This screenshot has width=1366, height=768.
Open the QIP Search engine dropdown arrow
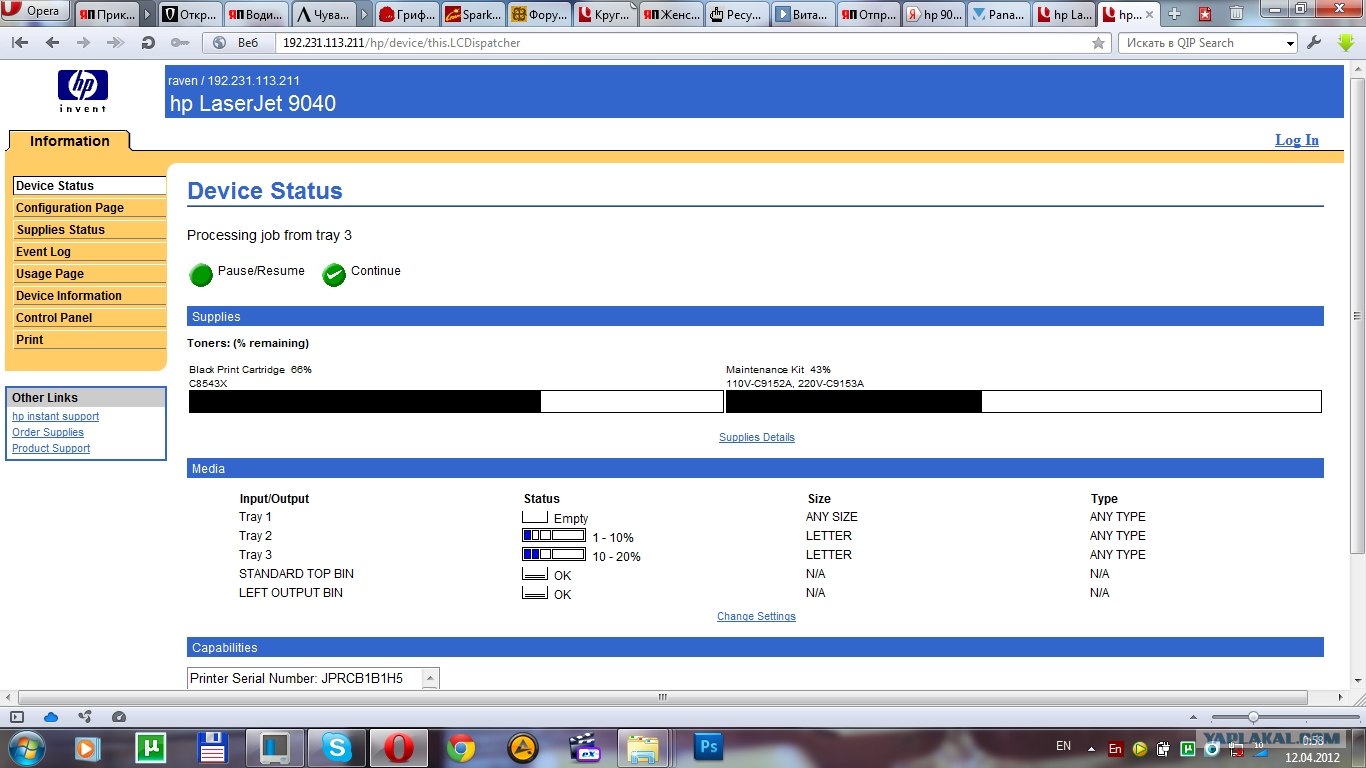1290,43
